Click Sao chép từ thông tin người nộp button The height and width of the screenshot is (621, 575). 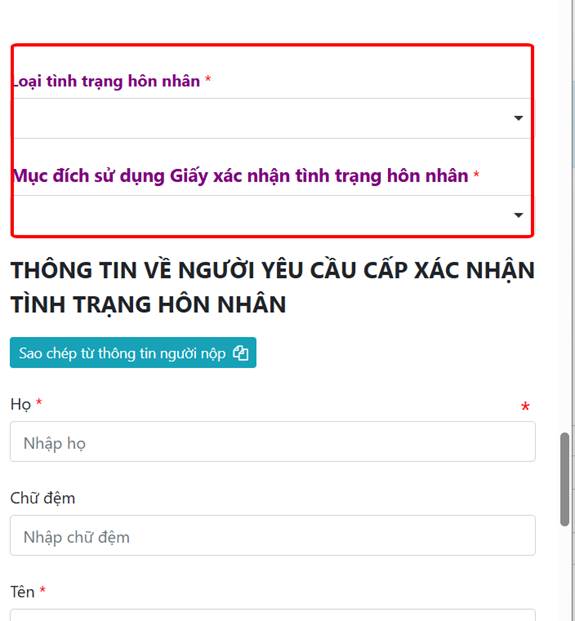point(133,352)
